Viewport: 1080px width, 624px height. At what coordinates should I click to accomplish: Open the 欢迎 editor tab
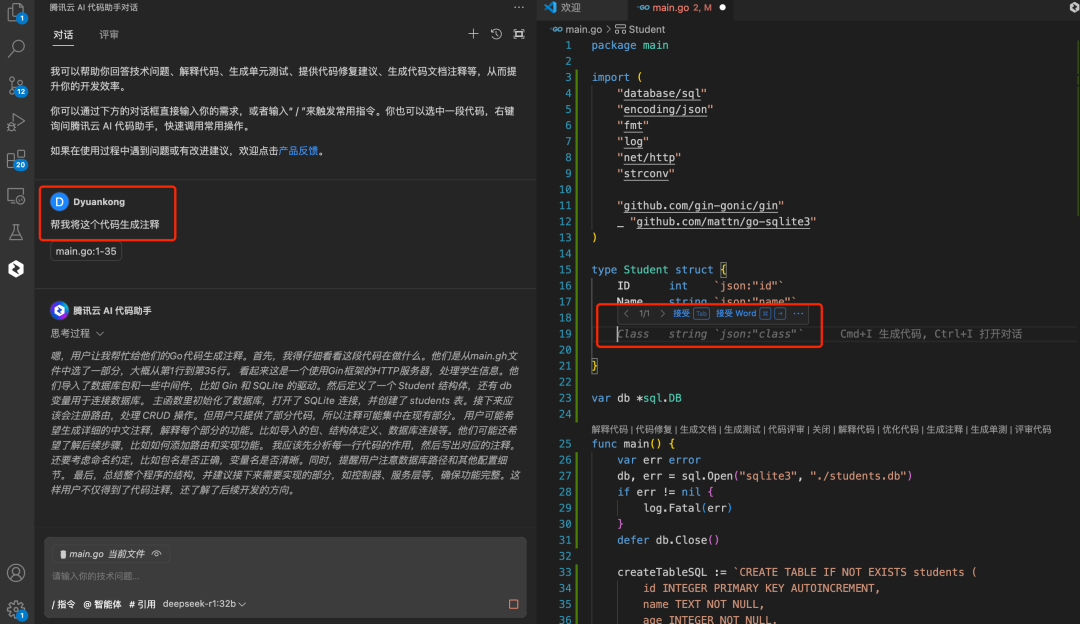[x=570, y=8]
